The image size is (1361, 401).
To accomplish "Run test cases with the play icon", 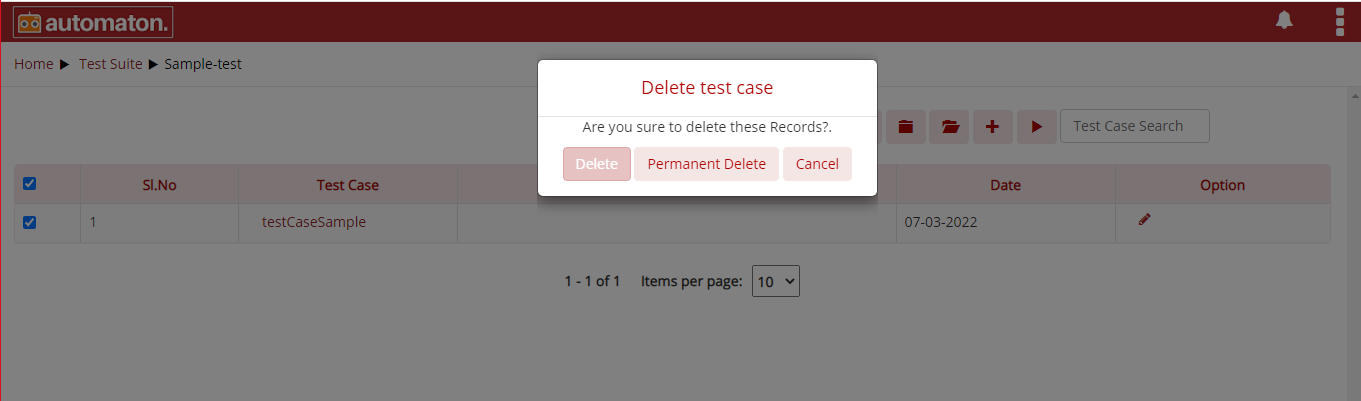I will 1037,127.
